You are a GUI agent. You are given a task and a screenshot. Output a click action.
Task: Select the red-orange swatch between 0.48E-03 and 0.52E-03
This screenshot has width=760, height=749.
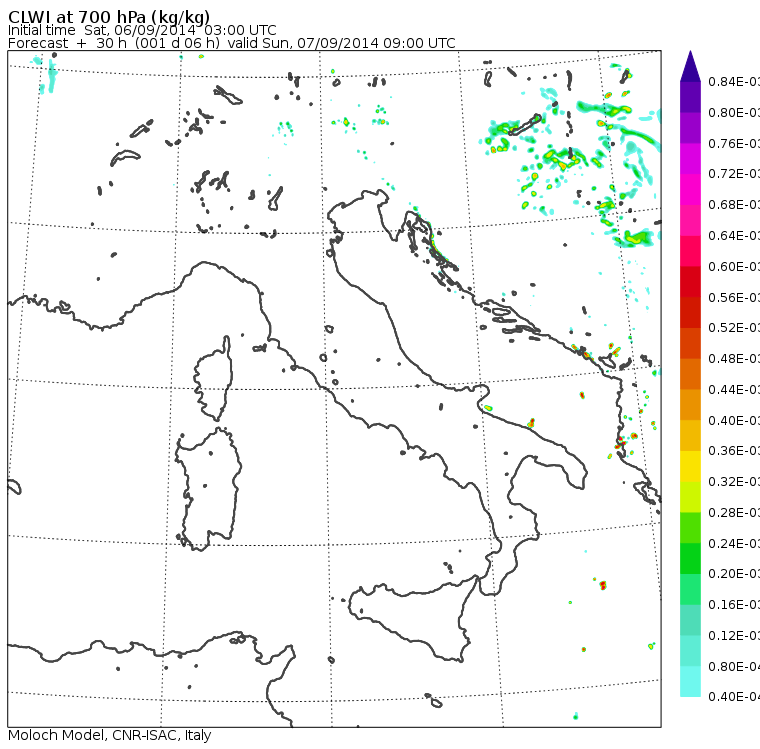(690, 343)
